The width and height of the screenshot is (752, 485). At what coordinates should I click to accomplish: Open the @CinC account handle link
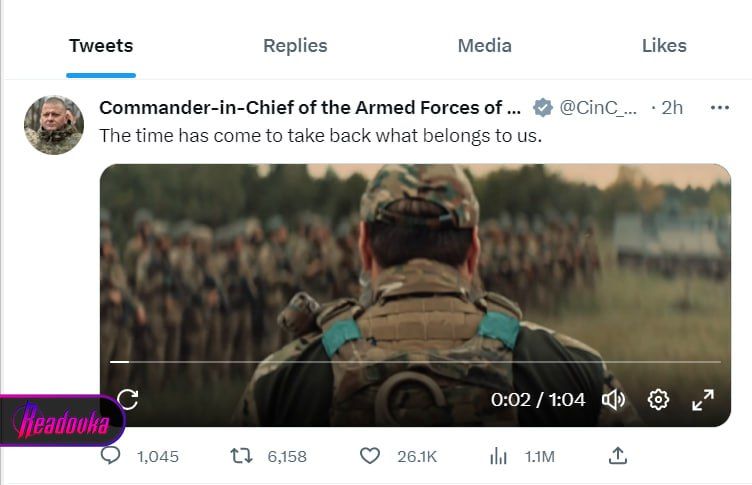pos(597,108)
